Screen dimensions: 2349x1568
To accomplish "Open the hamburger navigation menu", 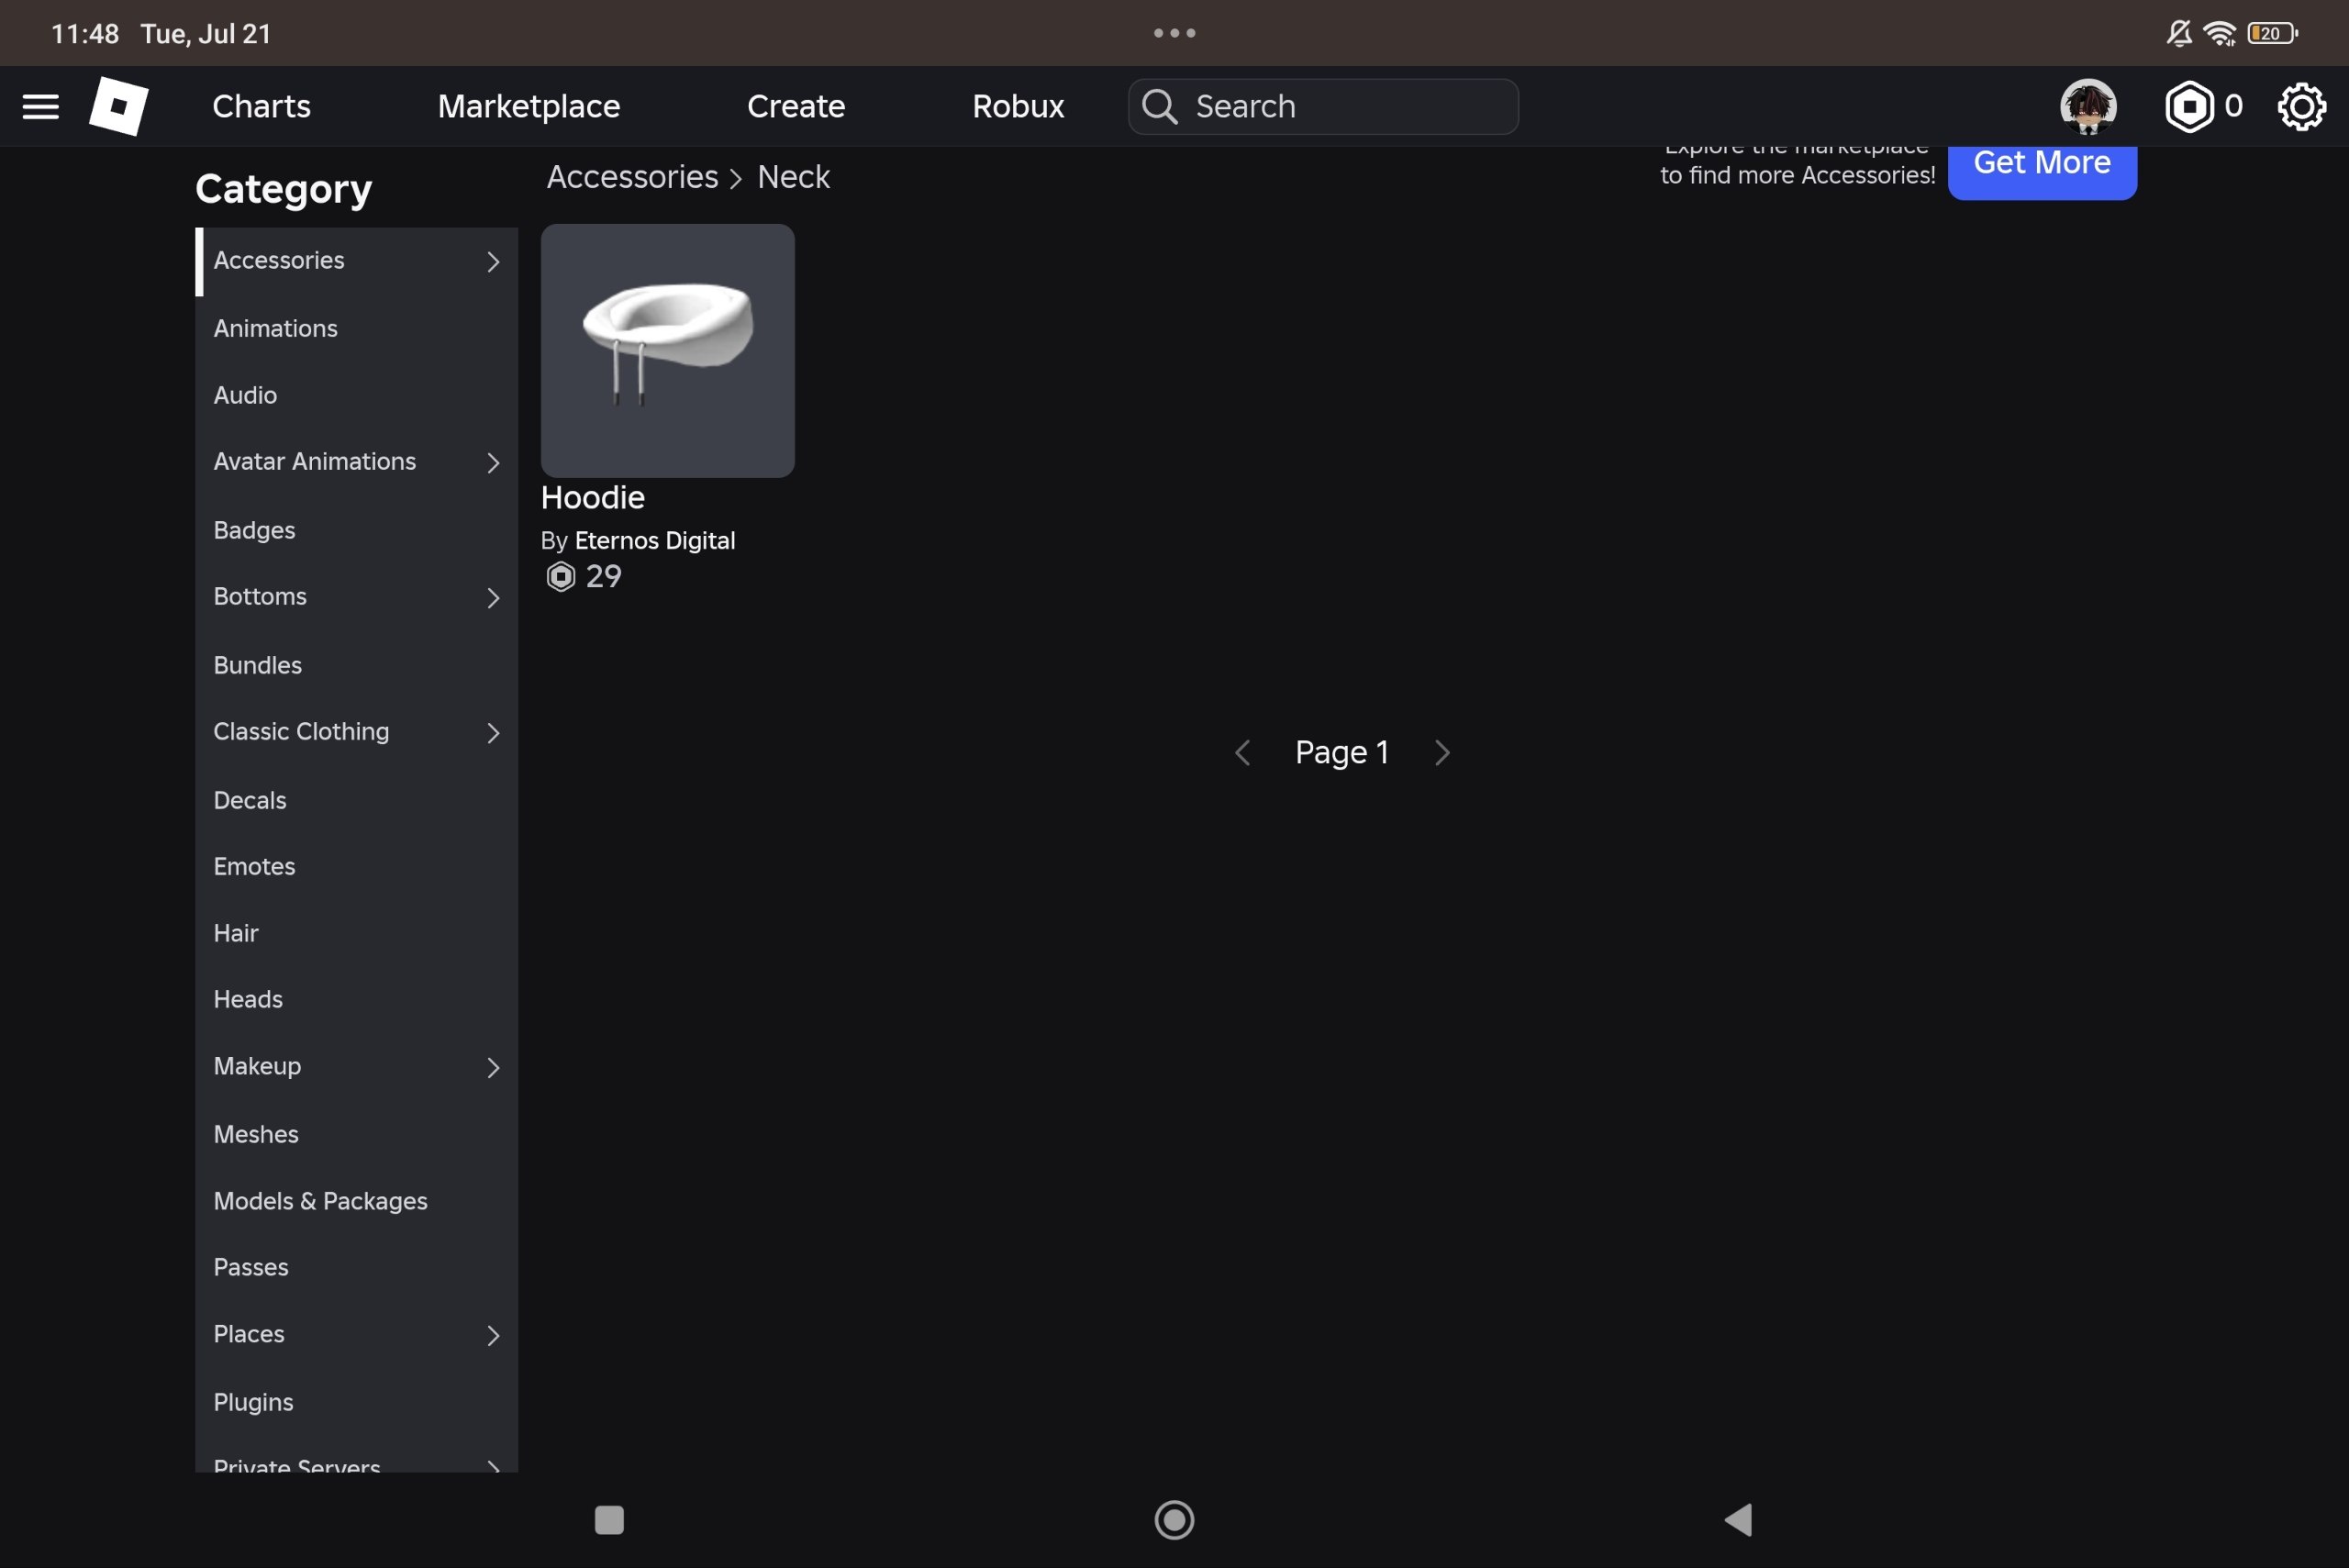I will [41, 106].
